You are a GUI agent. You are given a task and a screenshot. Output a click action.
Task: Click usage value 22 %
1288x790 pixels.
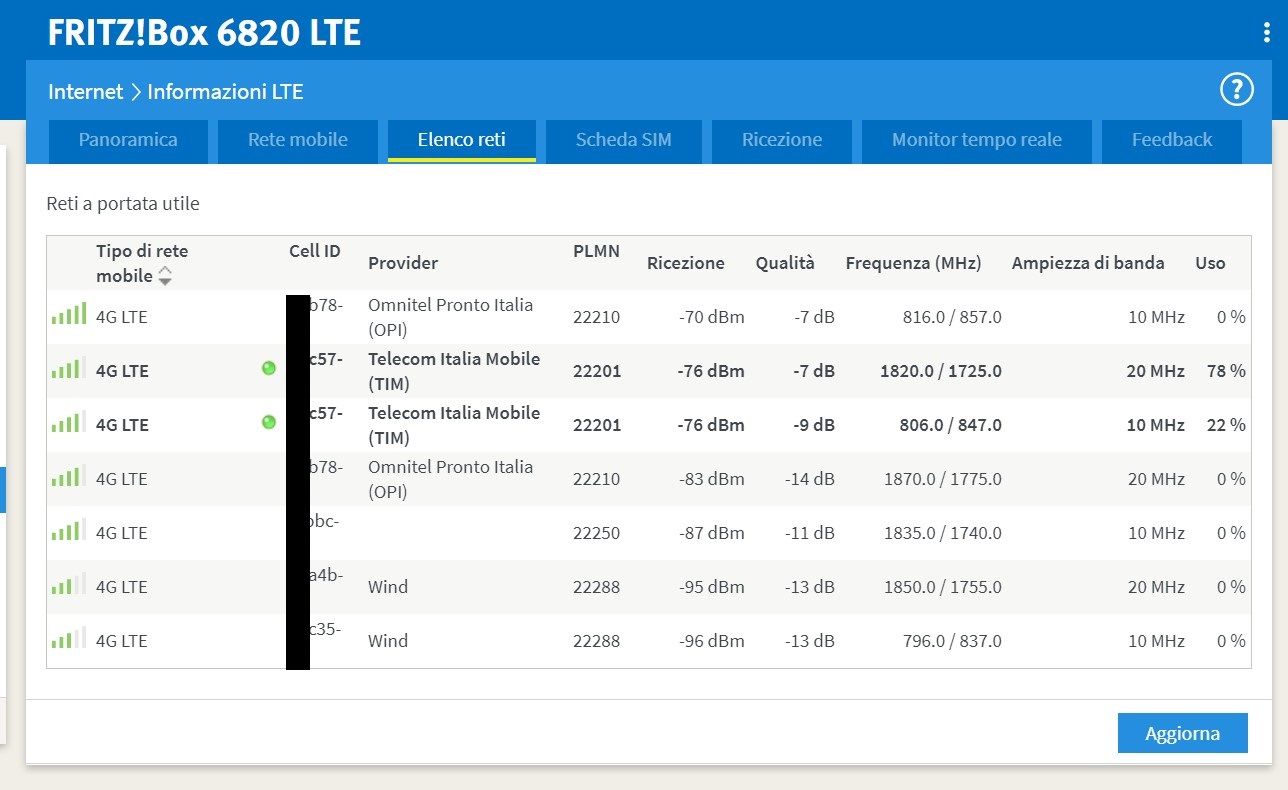coord(1226,425)
